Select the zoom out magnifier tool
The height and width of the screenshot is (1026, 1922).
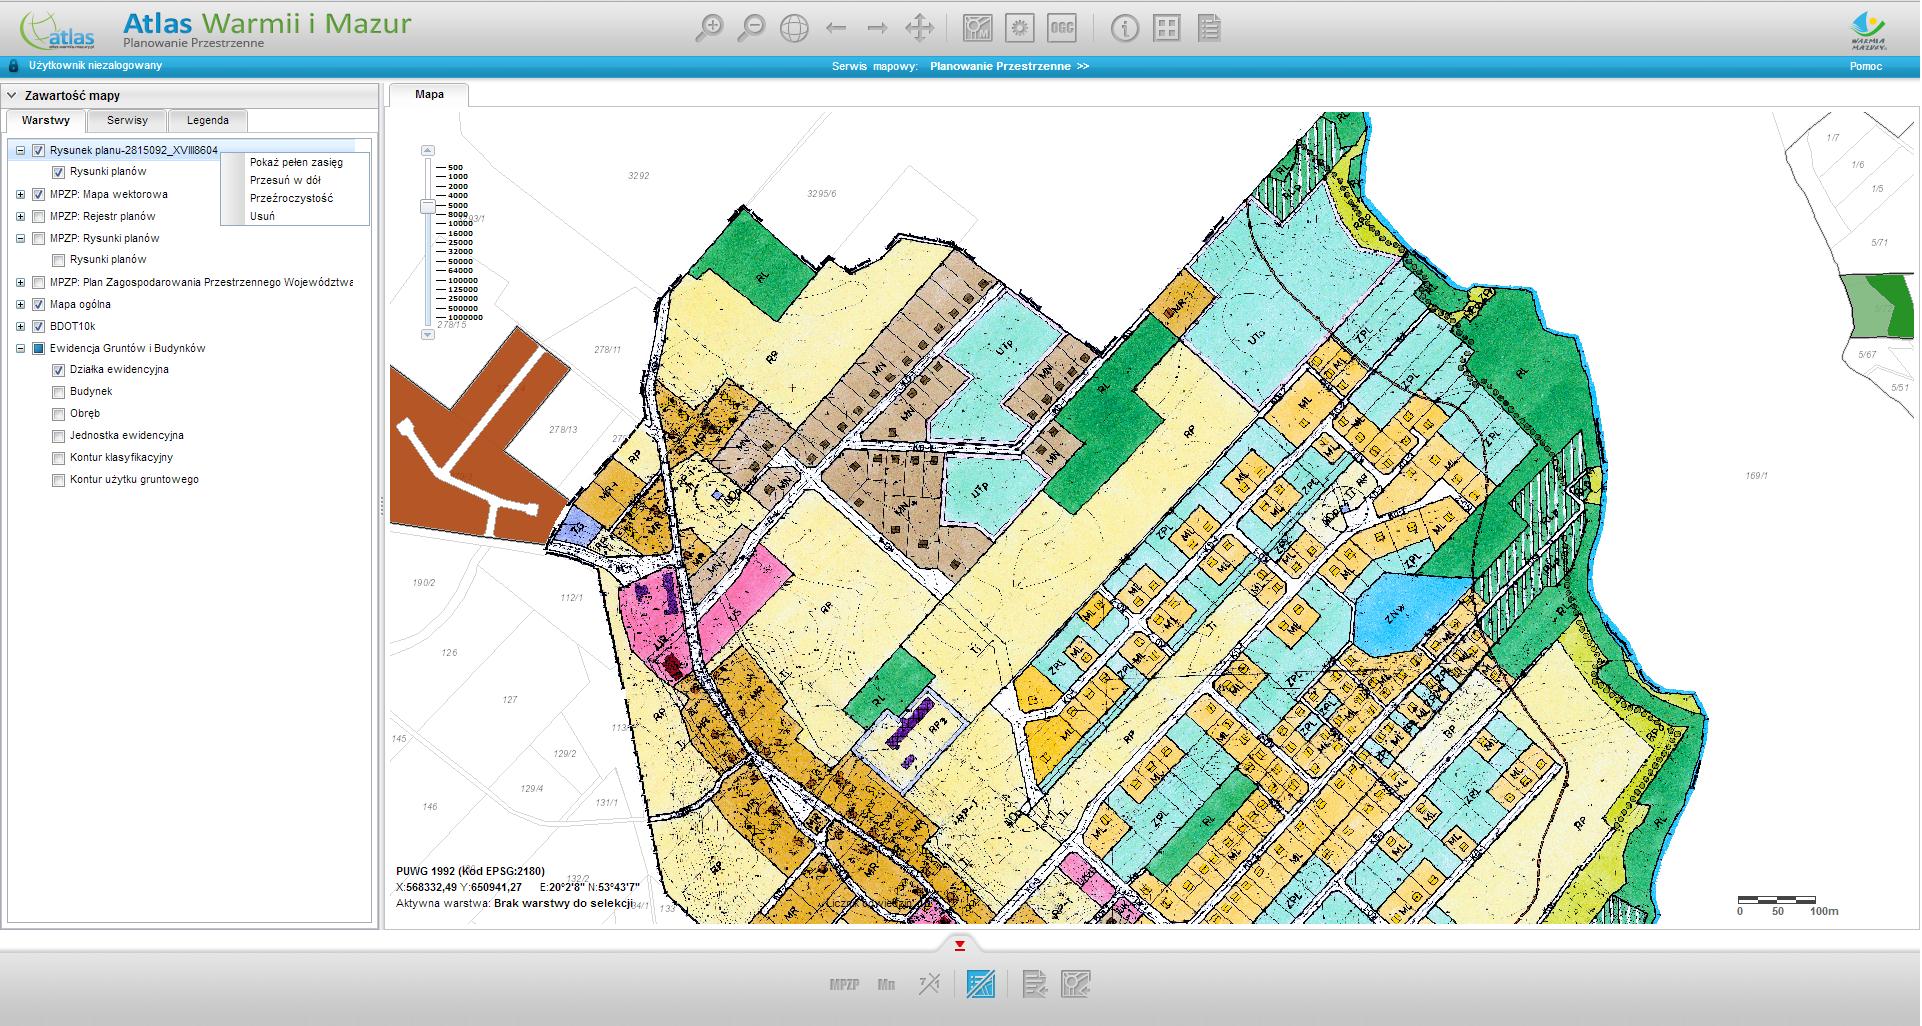(751, 28)
